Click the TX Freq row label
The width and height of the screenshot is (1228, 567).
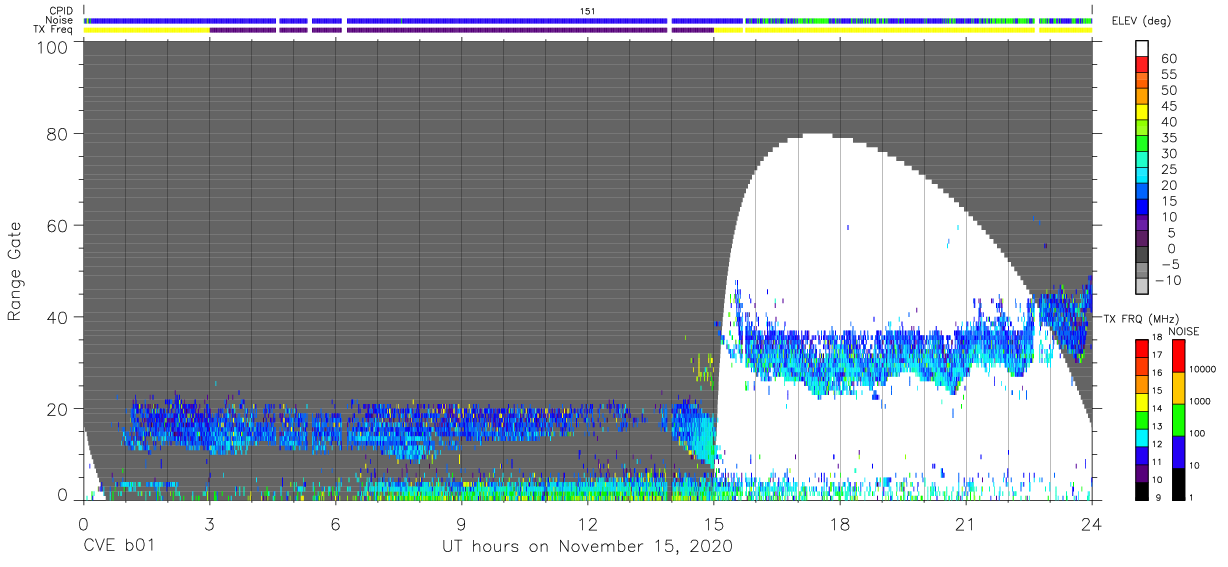coord(55,30)
